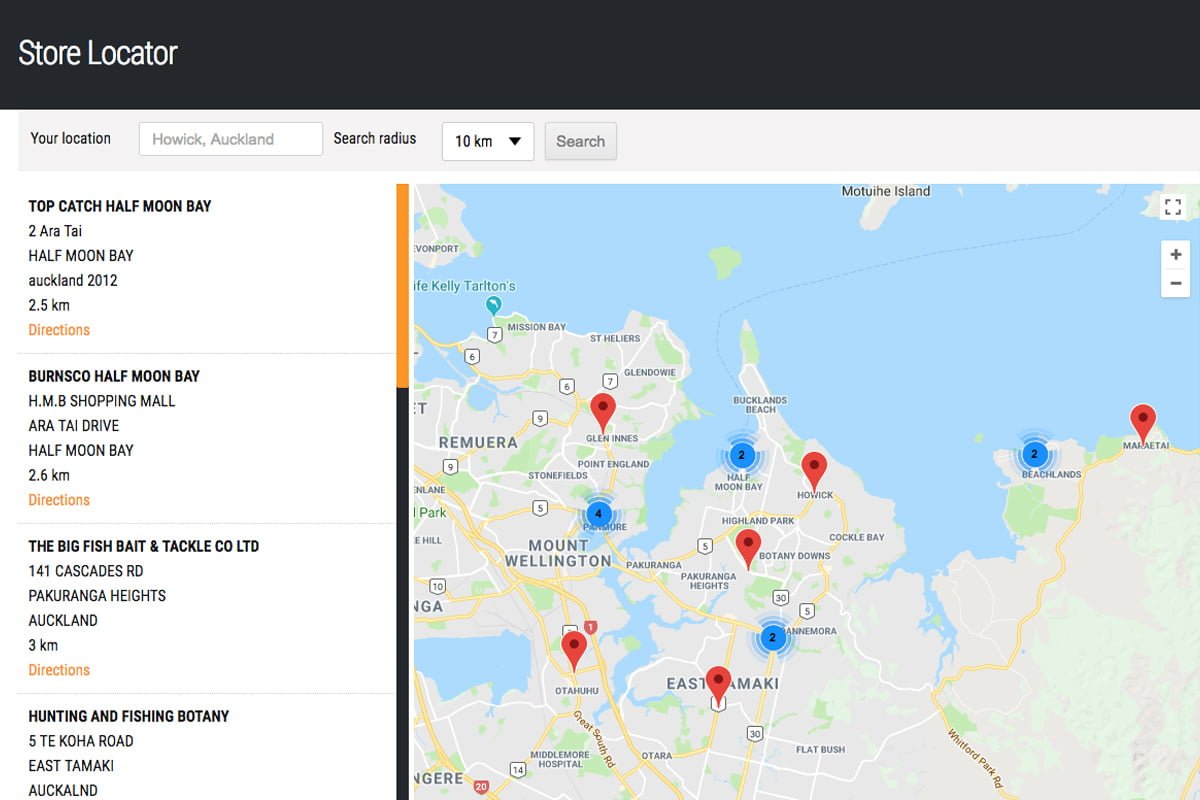The height and width of the screenshot is (800, 1200).
Task: Open the Beachlands cluster of 2 stores
Action: [x=1035, y=454]
